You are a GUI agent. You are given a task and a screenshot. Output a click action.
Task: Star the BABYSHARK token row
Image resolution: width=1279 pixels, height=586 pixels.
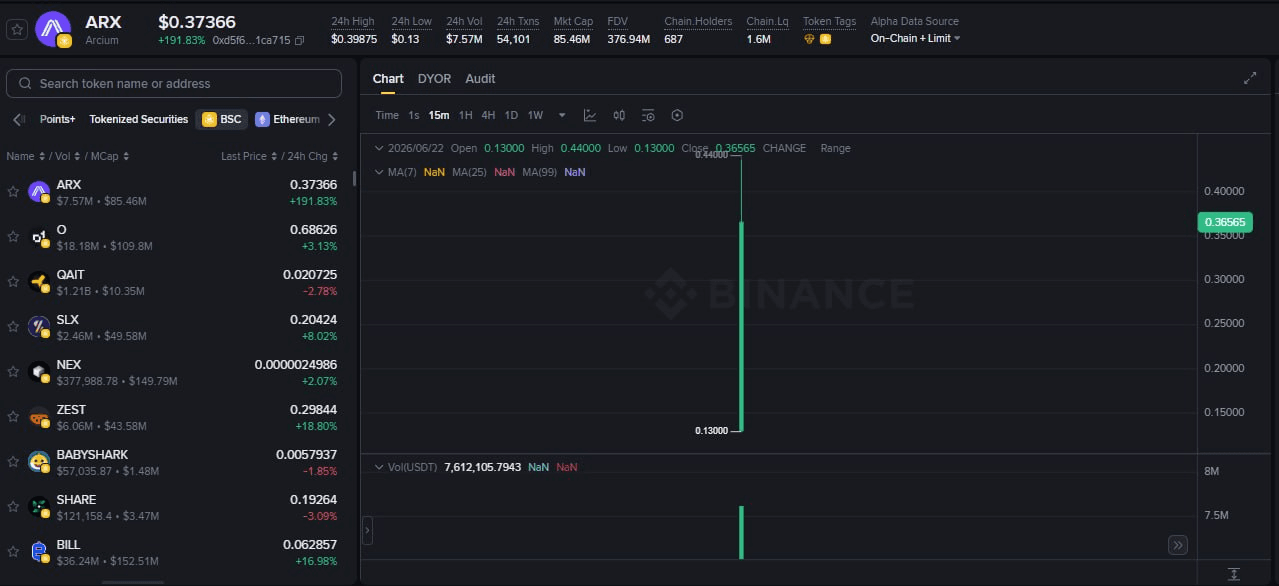[13, 462]
